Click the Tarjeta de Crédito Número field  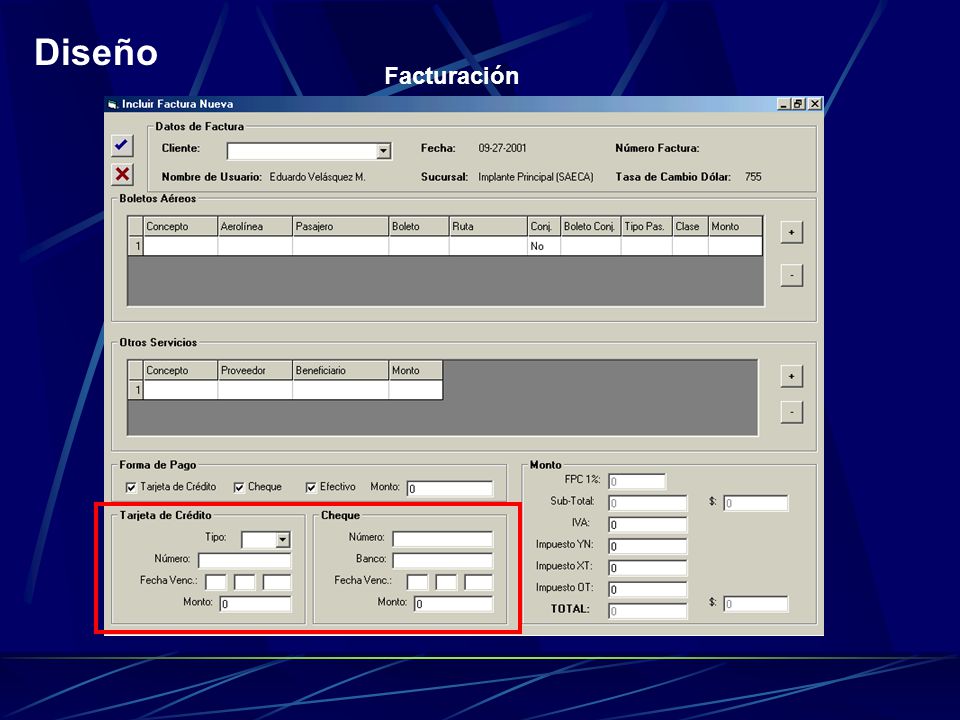(x=244, y=561)
